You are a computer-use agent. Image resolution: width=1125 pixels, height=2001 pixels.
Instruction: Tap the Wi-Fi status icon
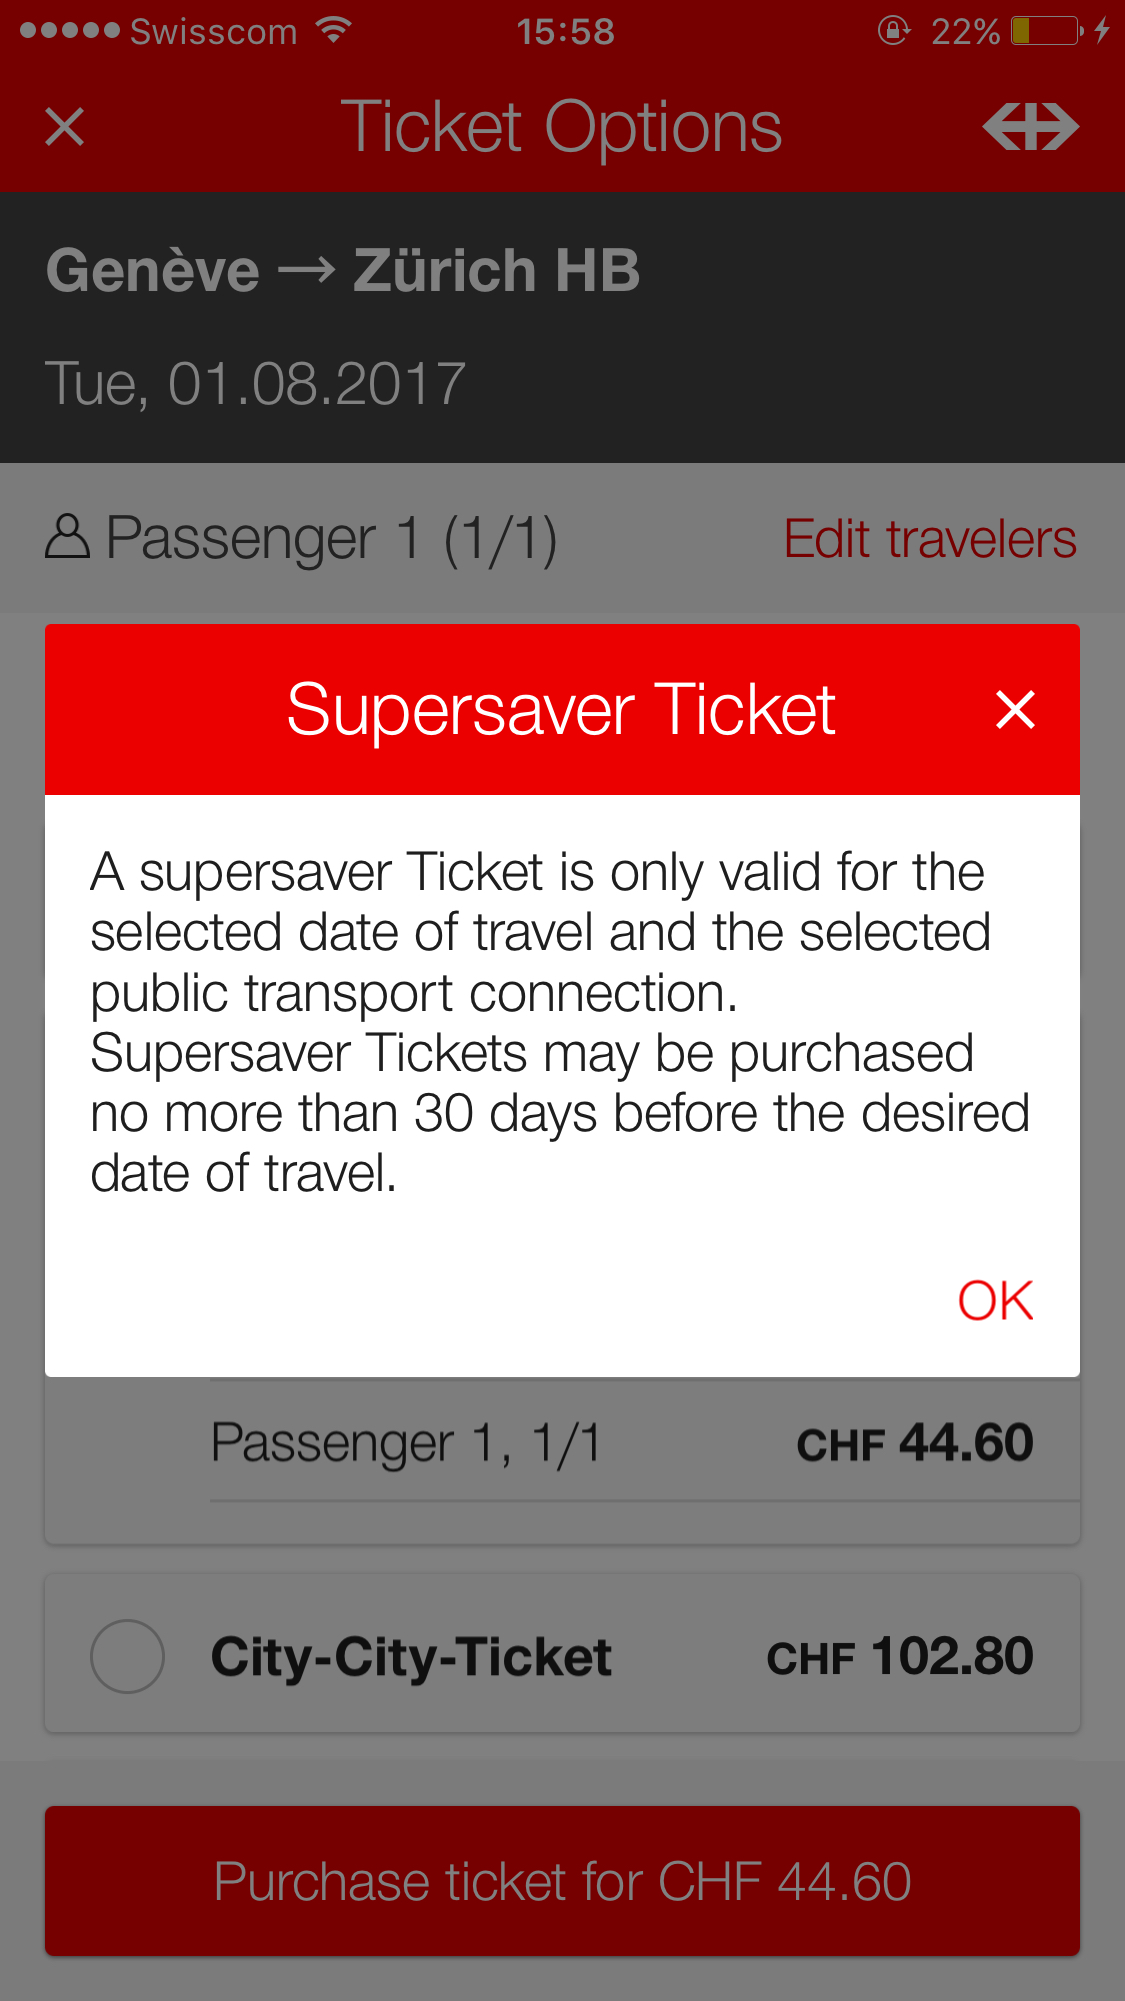point(333,31)
